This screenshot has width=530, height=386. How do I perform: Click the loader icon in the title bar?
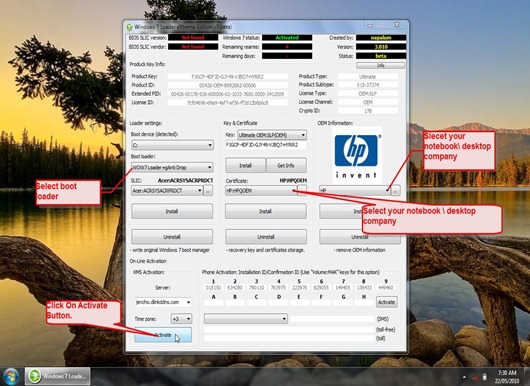pyautogui.click(x=129, y=27)
